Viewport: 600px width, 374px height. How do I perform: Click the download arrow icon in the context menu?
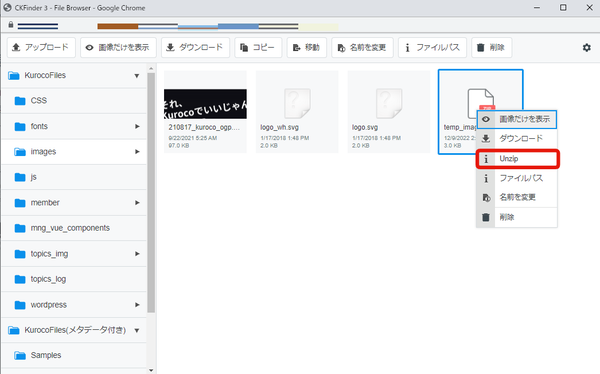coord(486,138)
